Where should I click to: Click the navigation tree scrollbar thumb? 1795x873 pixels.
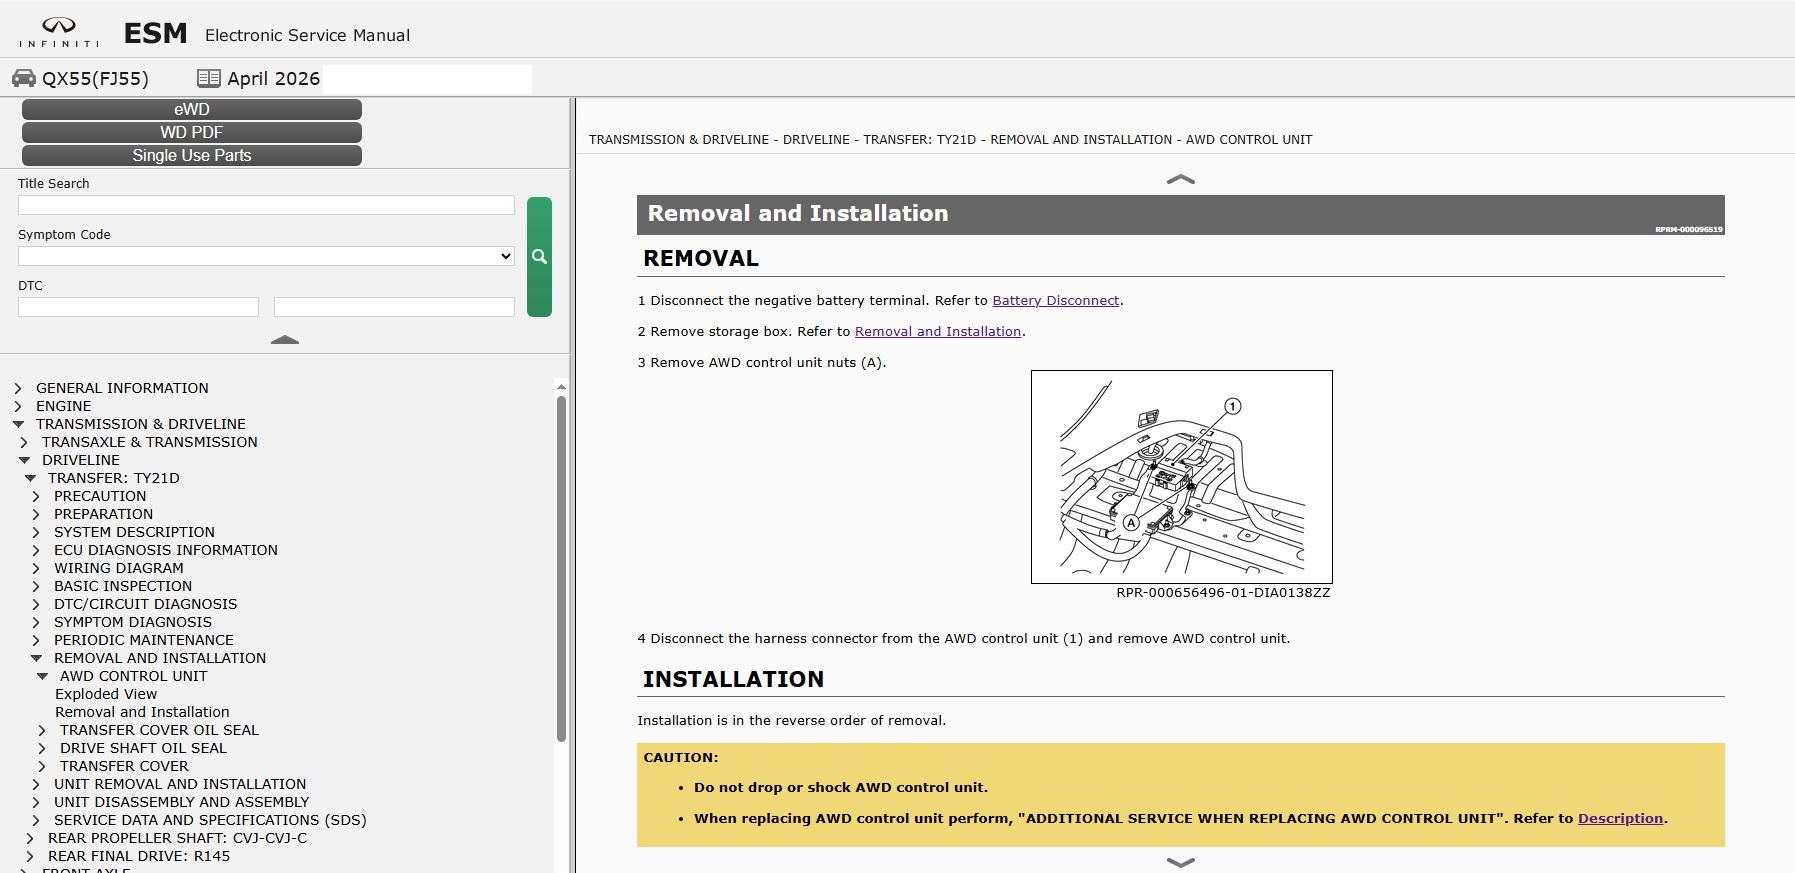(561, 568)
